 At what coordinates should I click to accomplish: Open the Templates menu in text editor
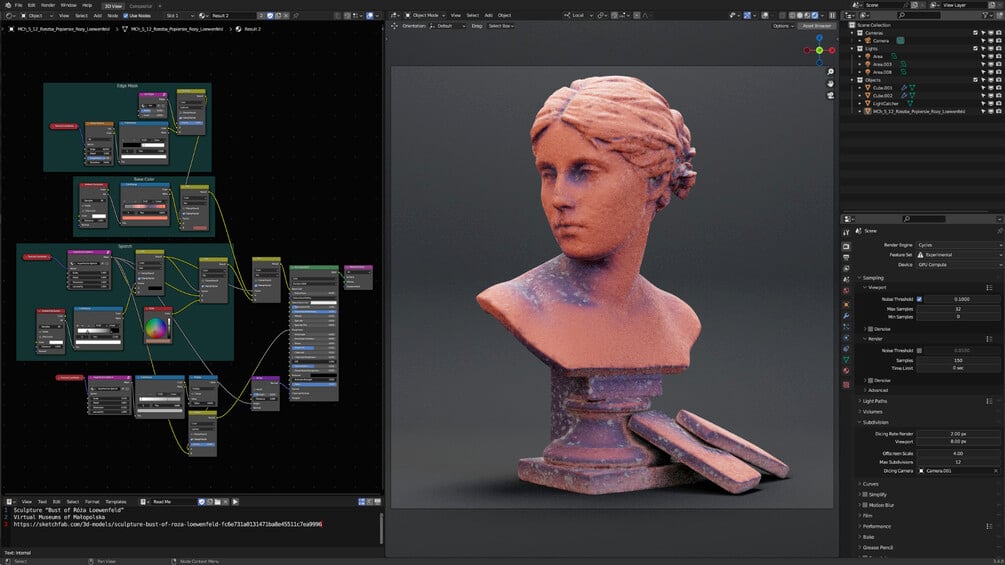pyautogui.click(x=115, y=502)
